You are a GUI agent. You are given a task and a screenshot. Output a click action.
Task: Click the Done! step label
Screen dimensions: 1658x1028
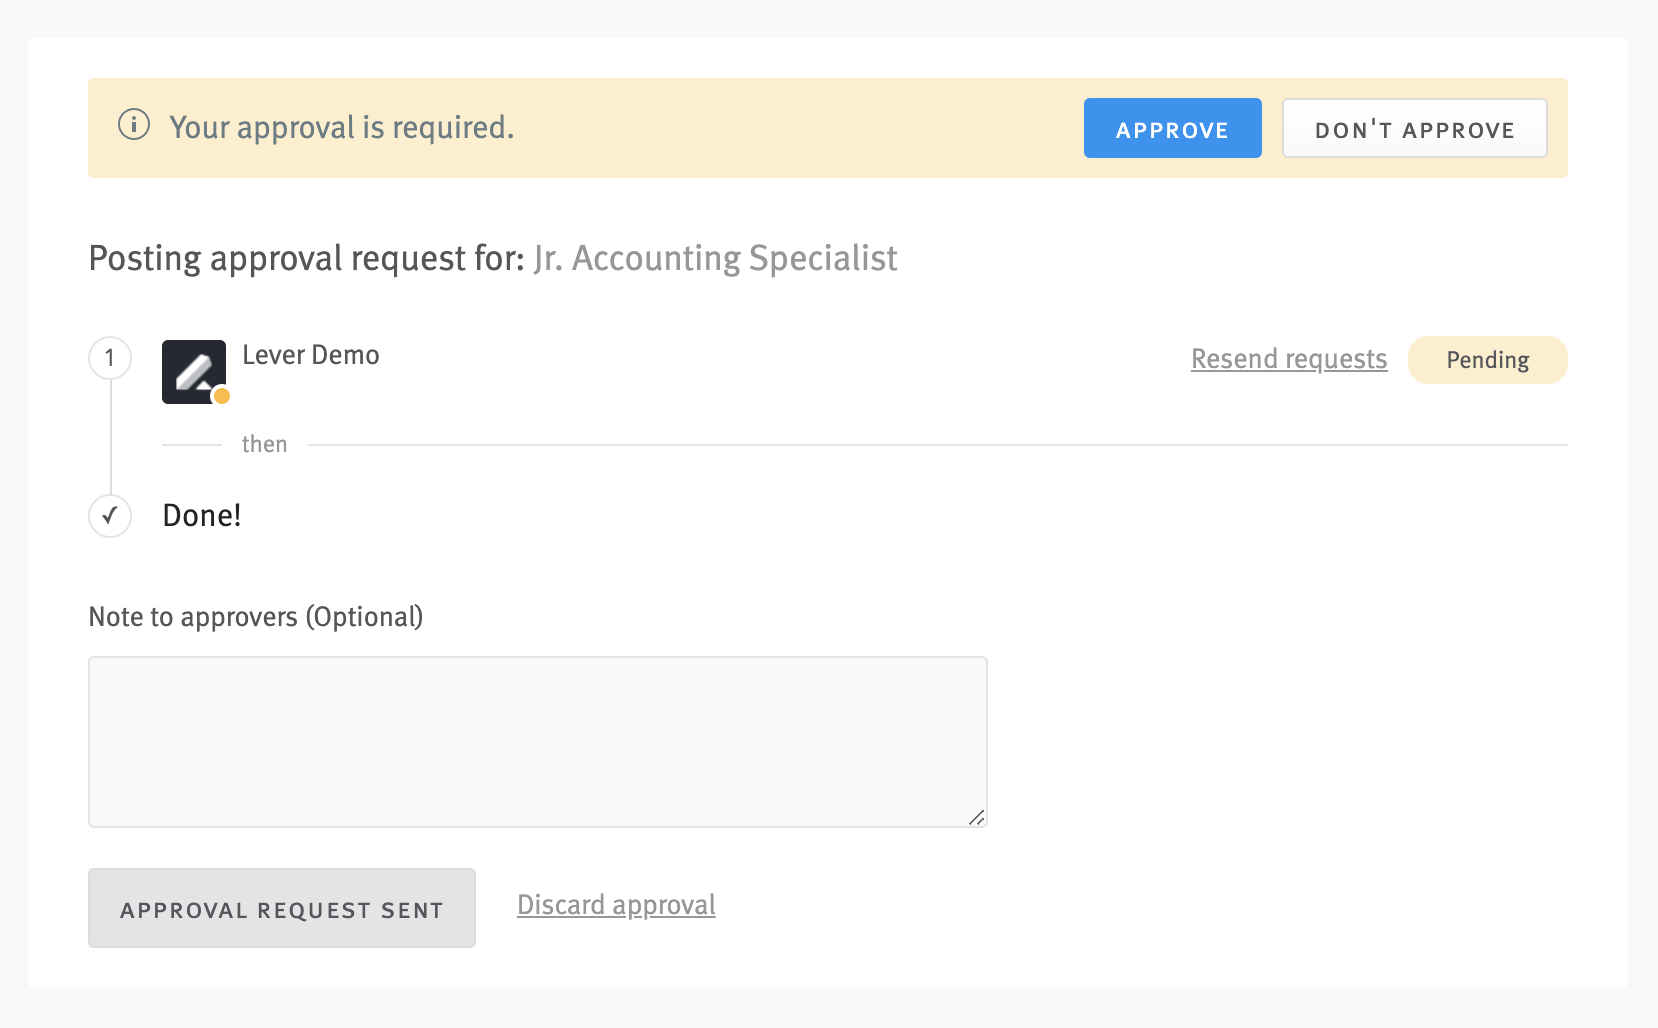click(x=201, y=515)
